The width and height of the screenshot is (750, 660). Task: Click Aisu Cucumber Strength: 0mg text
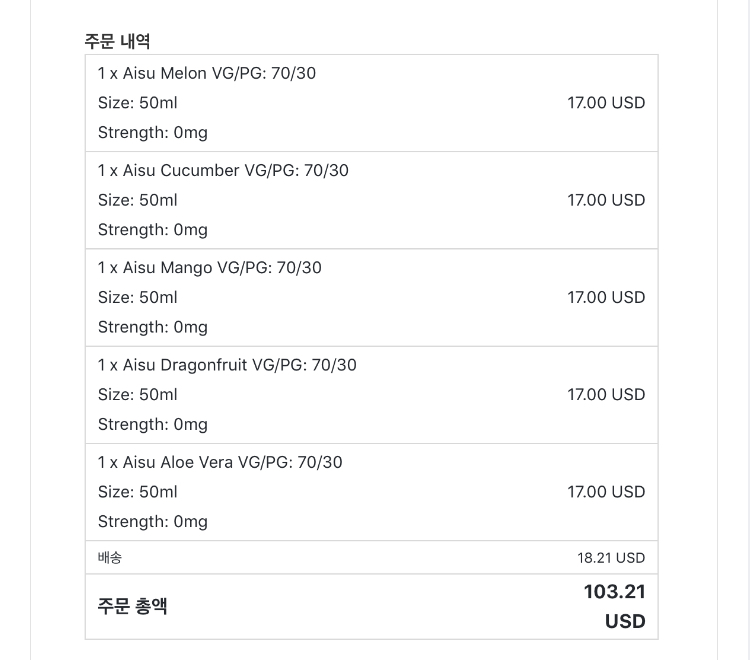153,230
